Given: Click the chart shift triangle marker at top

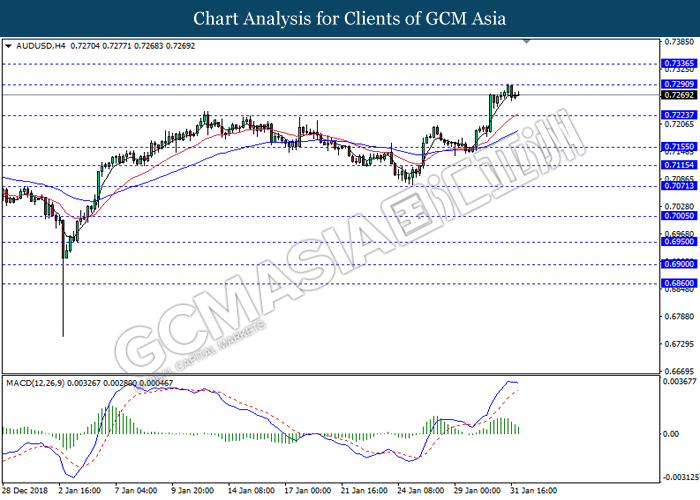Looking at the screenshot, I should 526,42.
